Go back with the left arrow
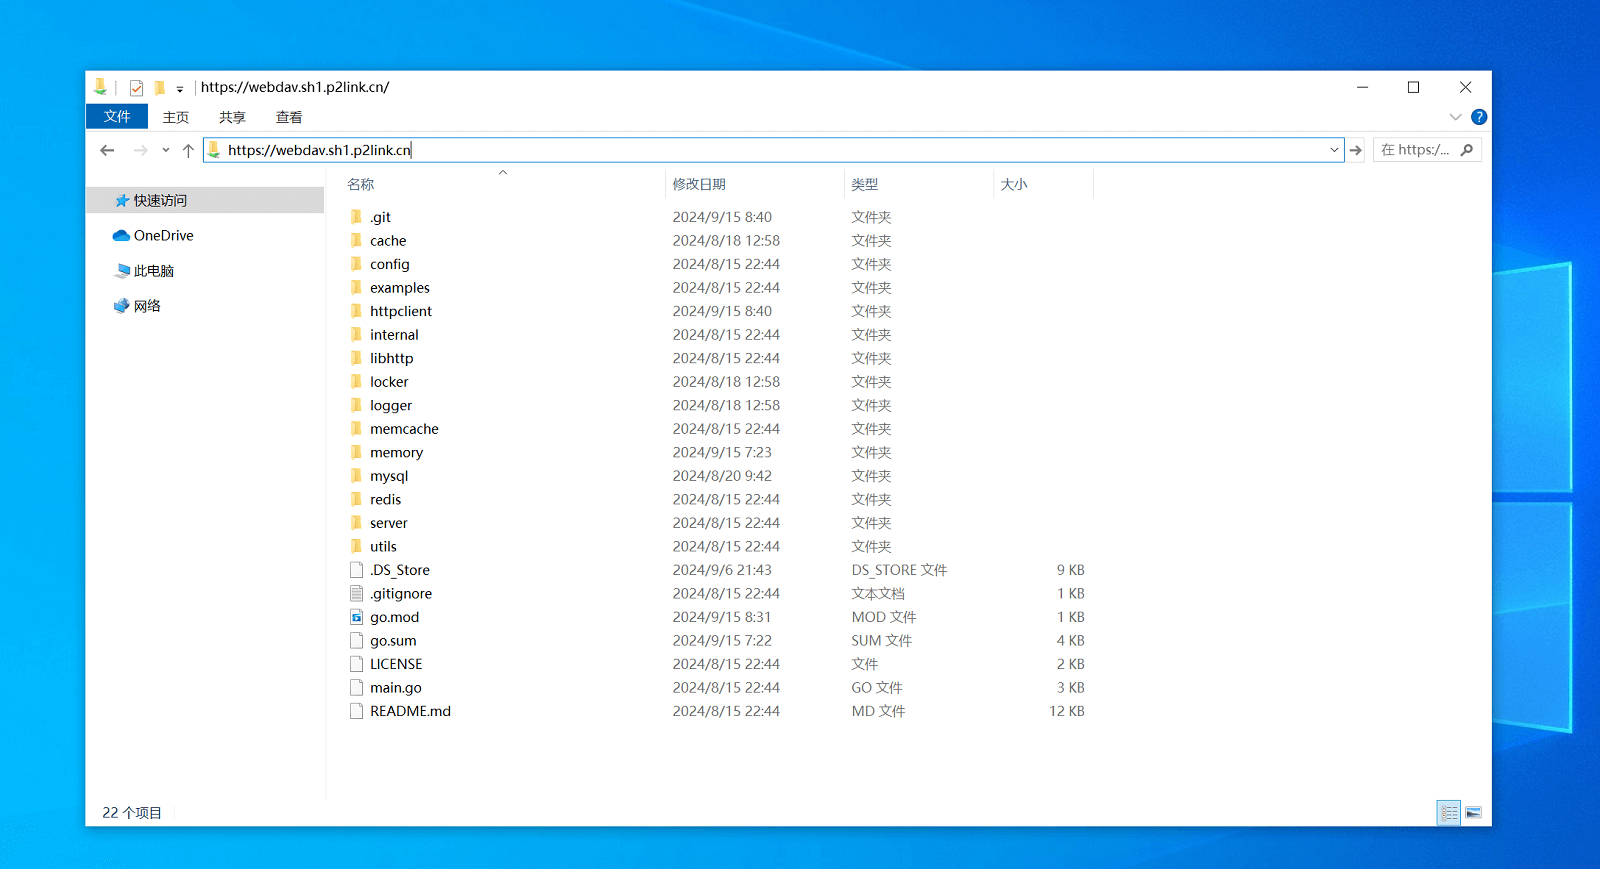Screen dimensions: 1600x869 tap(107, 150)
